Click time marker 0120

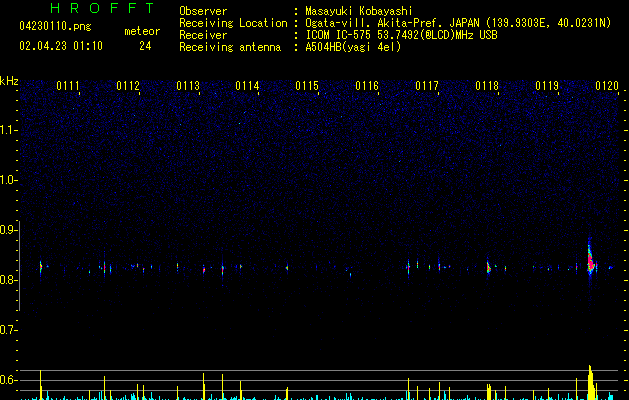tap(607, 86)
